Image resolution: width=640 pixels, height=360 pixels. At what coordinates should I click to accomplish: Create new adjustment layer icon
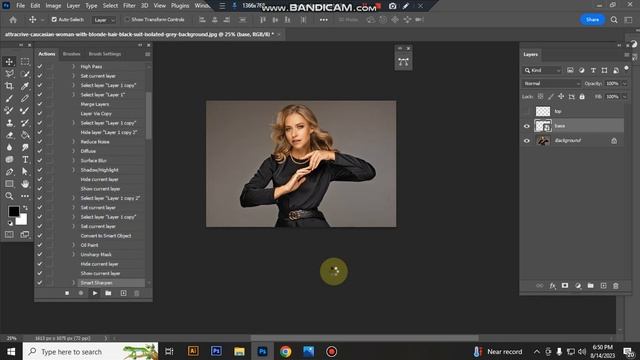tap(578, 286)
